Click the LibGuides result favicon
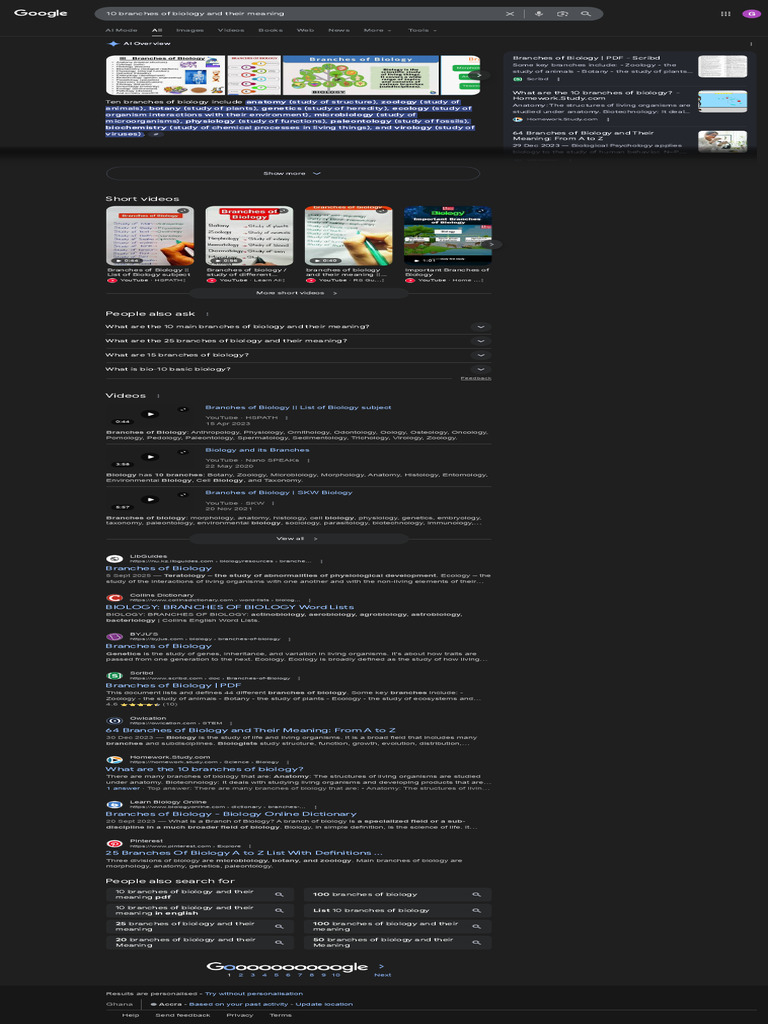The height and width of the screenshot is (1024, 768). 114,559
